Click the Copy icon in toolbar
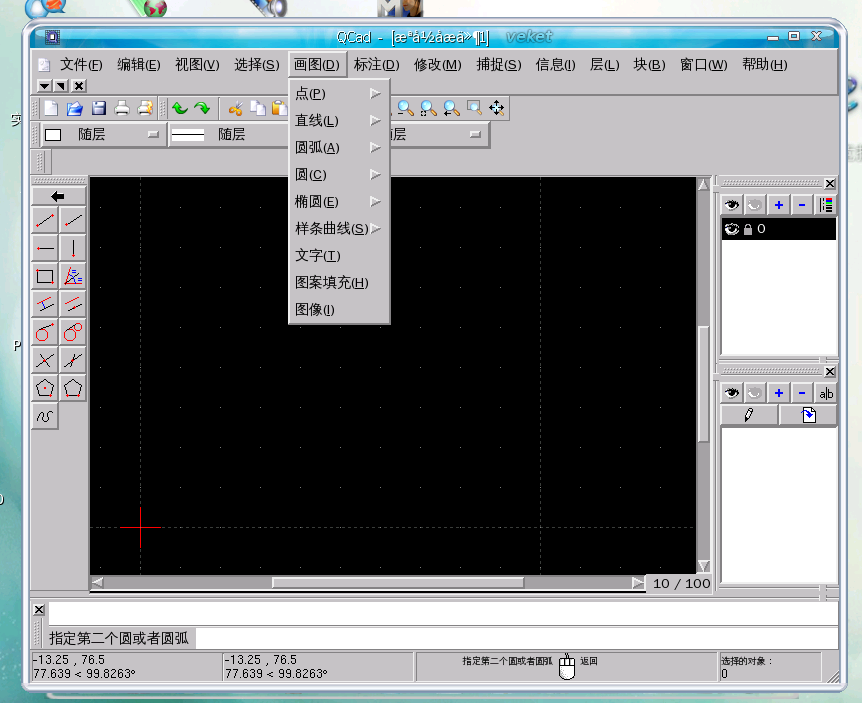862x703 pixels. coord(258,108)
